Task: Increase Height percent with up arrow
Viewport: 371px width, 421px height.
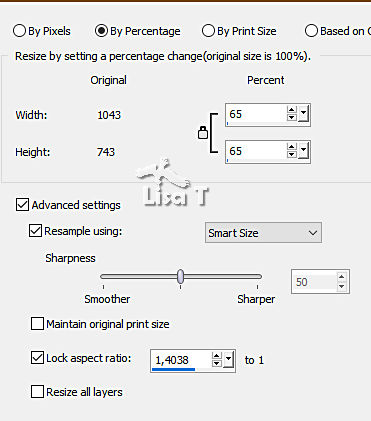Action: [291, 147]
